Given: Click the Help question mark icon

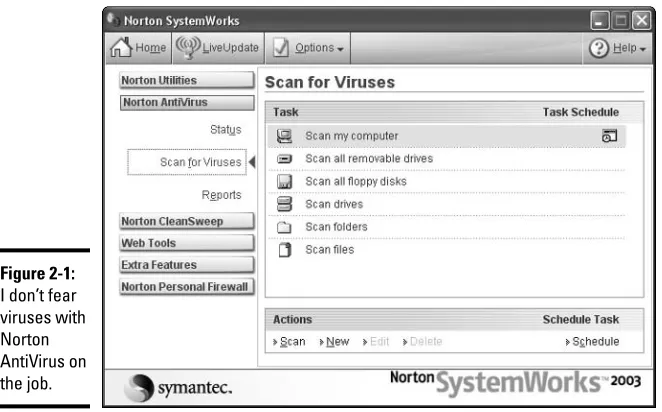Looking at the screenshot, I should point(599,48).
